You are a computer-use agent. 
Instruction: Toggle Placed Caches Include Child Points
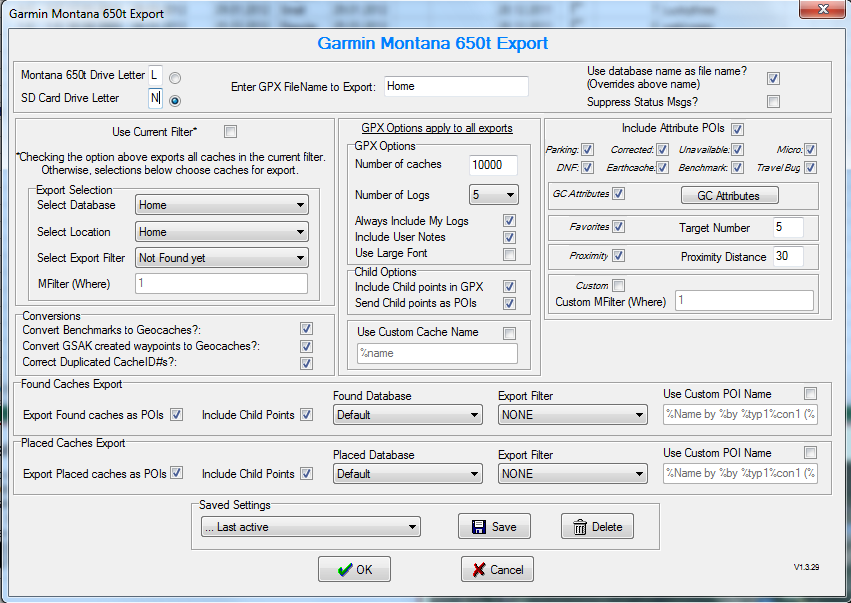click(x=306, y=473)
